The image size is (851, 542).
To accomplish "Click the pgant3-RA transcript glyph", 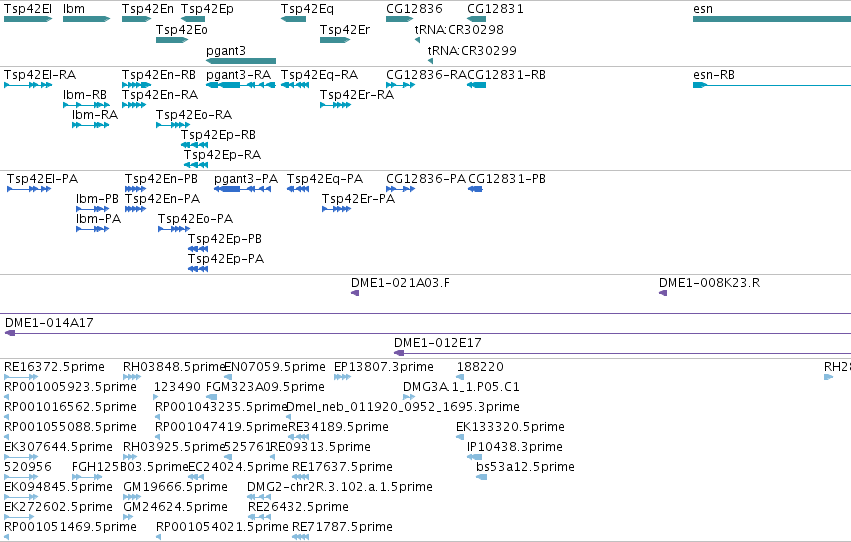I will point(241,85).
